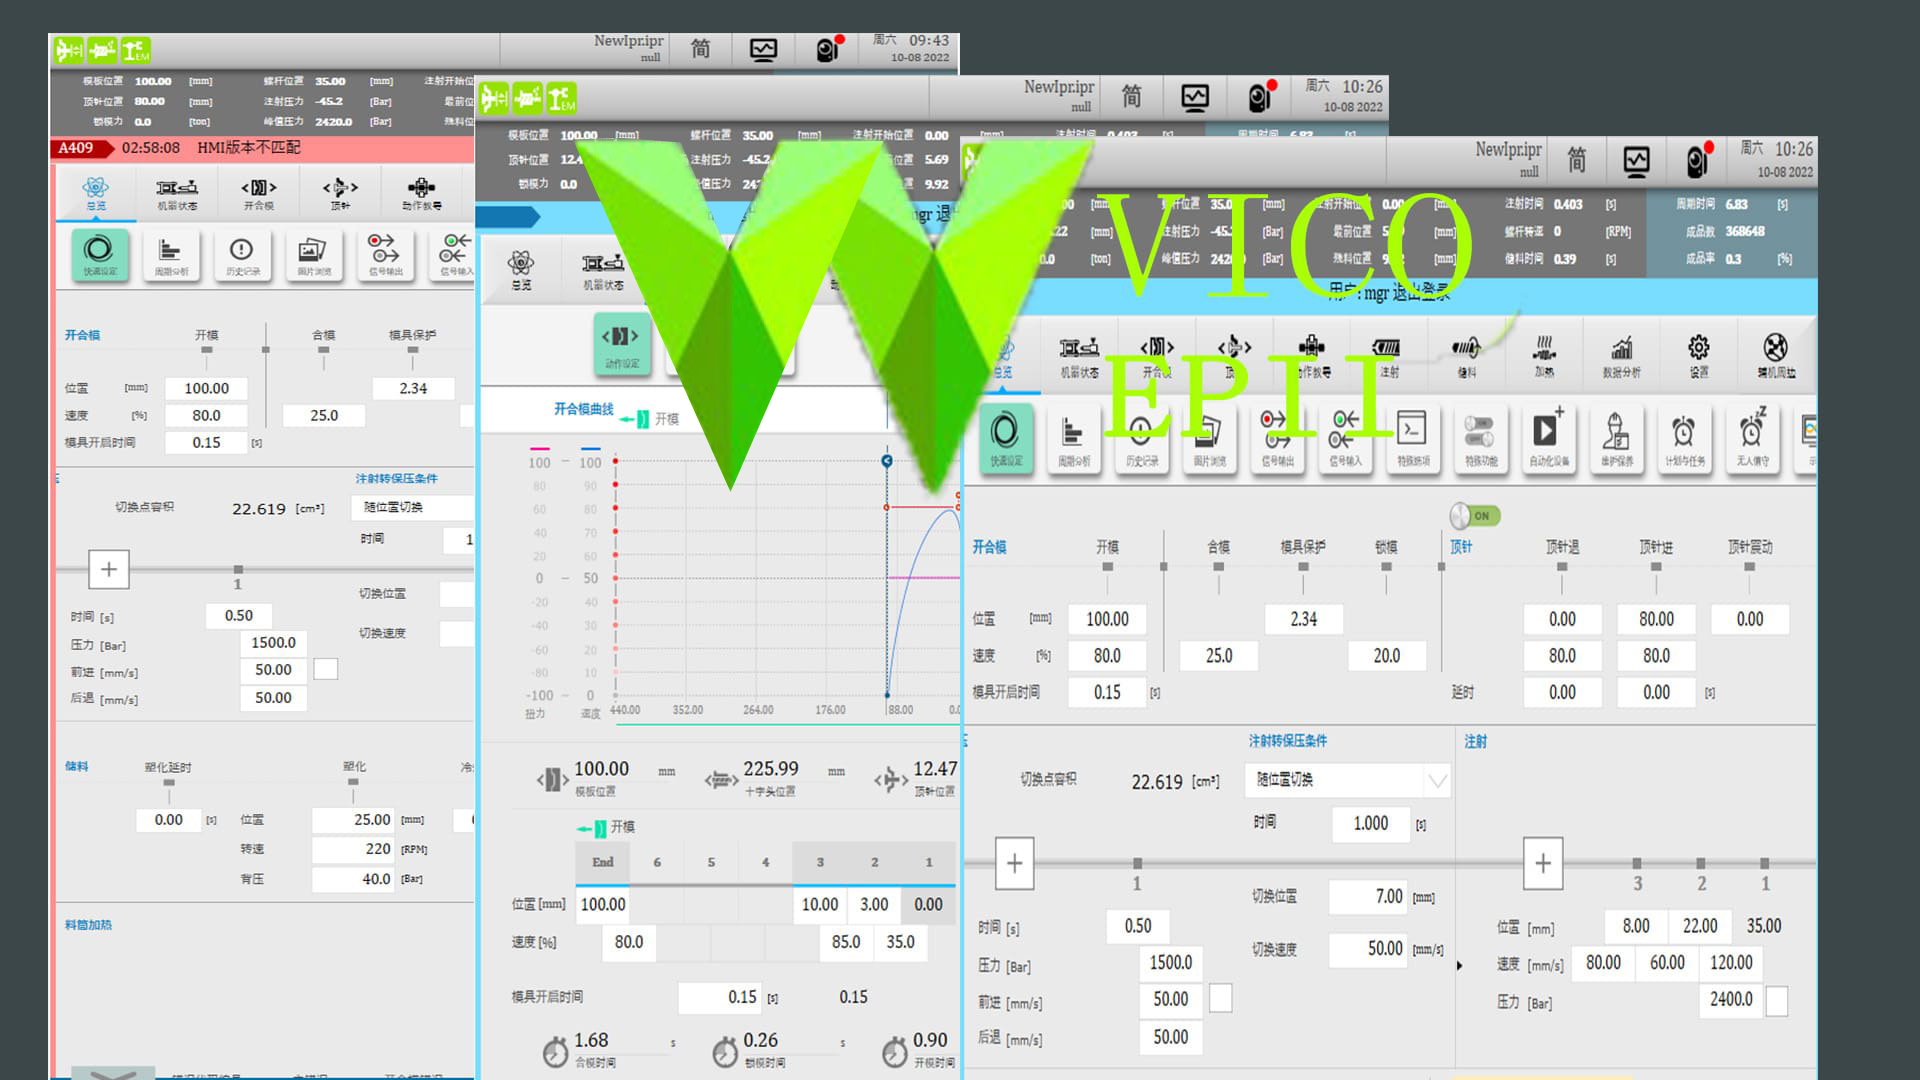
Task: Select column 3 in 开模 stage table
Action: [x=820, y=862]
